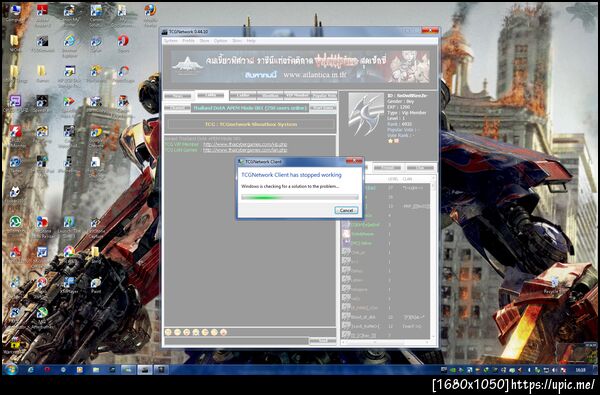Switch to the Popular Vote tab

324,95
